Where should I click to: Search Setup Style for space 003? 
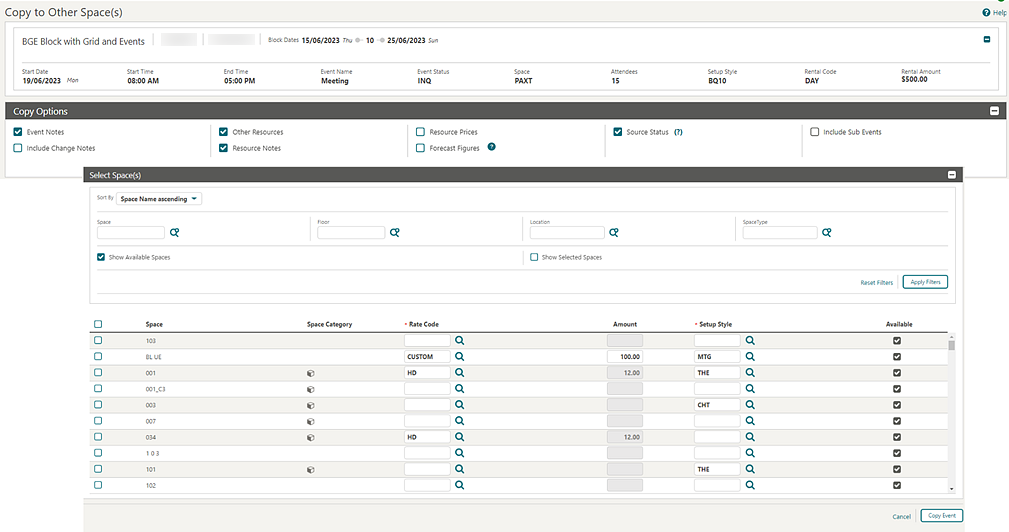coord(750,405)
